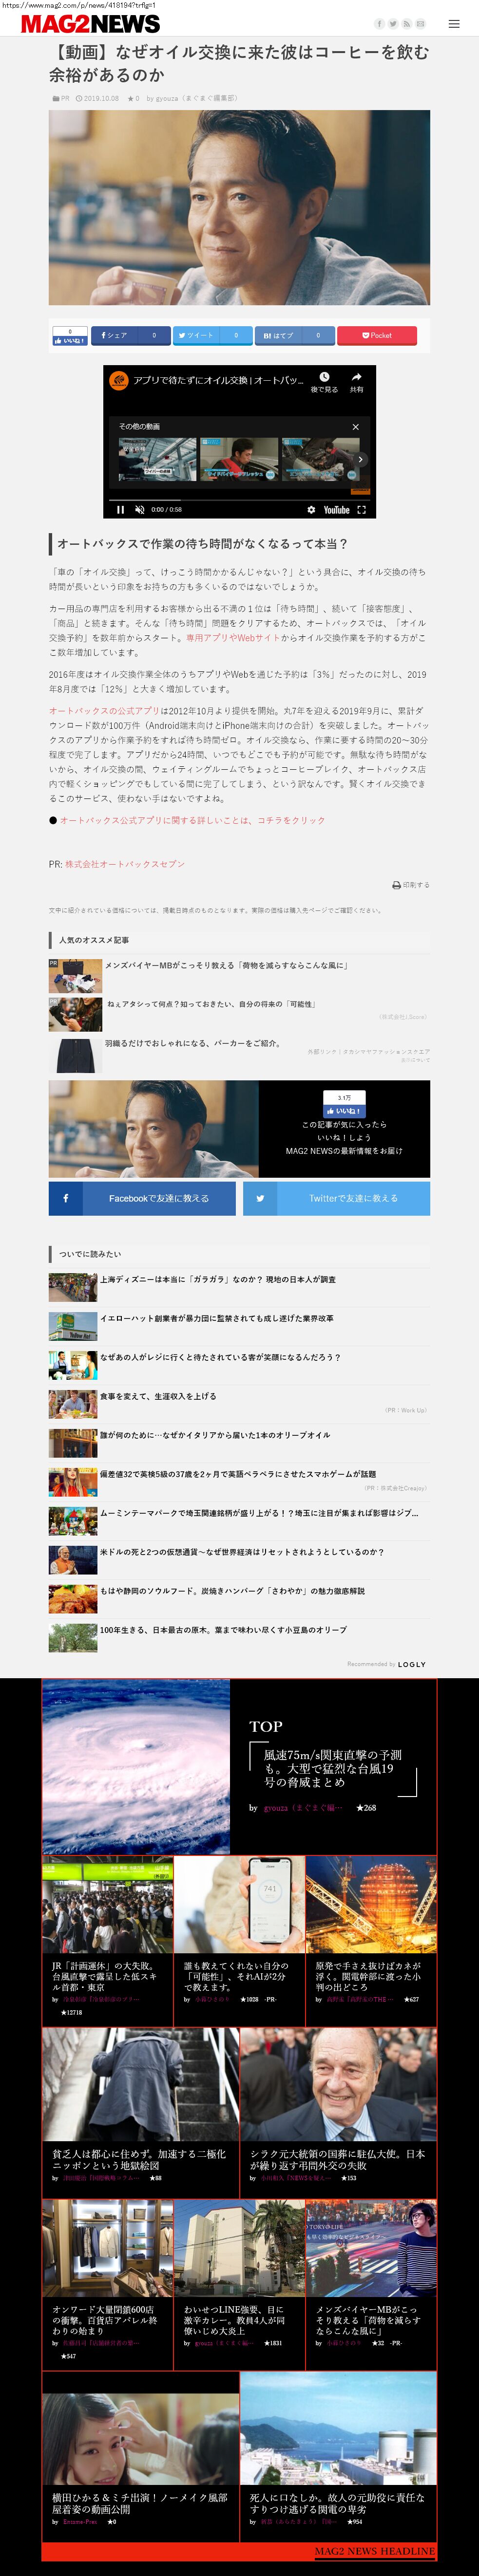
Task: Open the Facebook icon in the header
Action: click(379, 24)
